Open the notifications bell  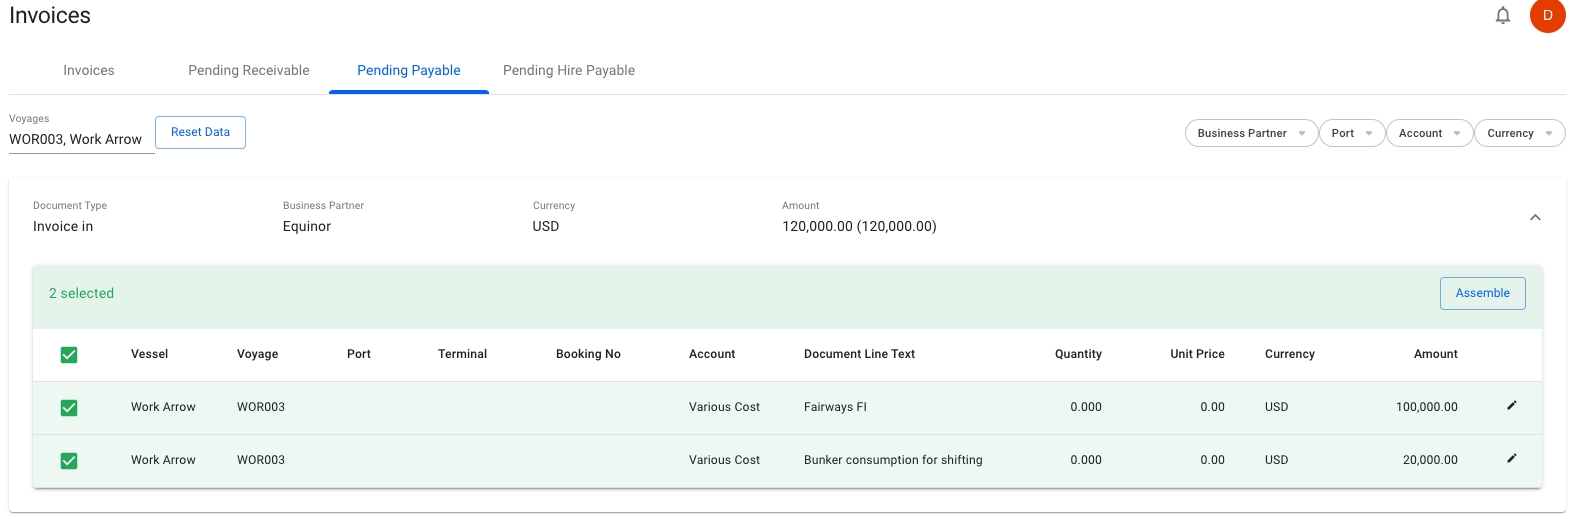[x=1502, y=15]
